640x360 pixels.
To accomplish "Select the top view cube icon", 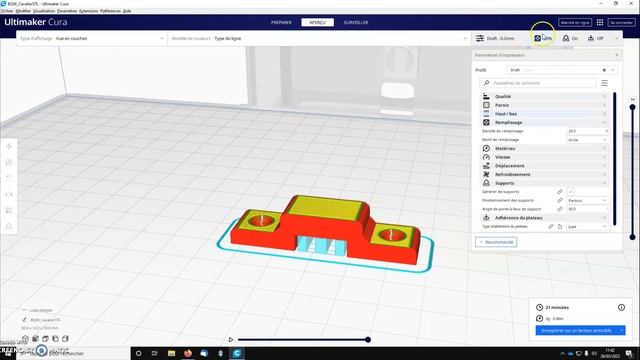I will [x=45, y=339].
